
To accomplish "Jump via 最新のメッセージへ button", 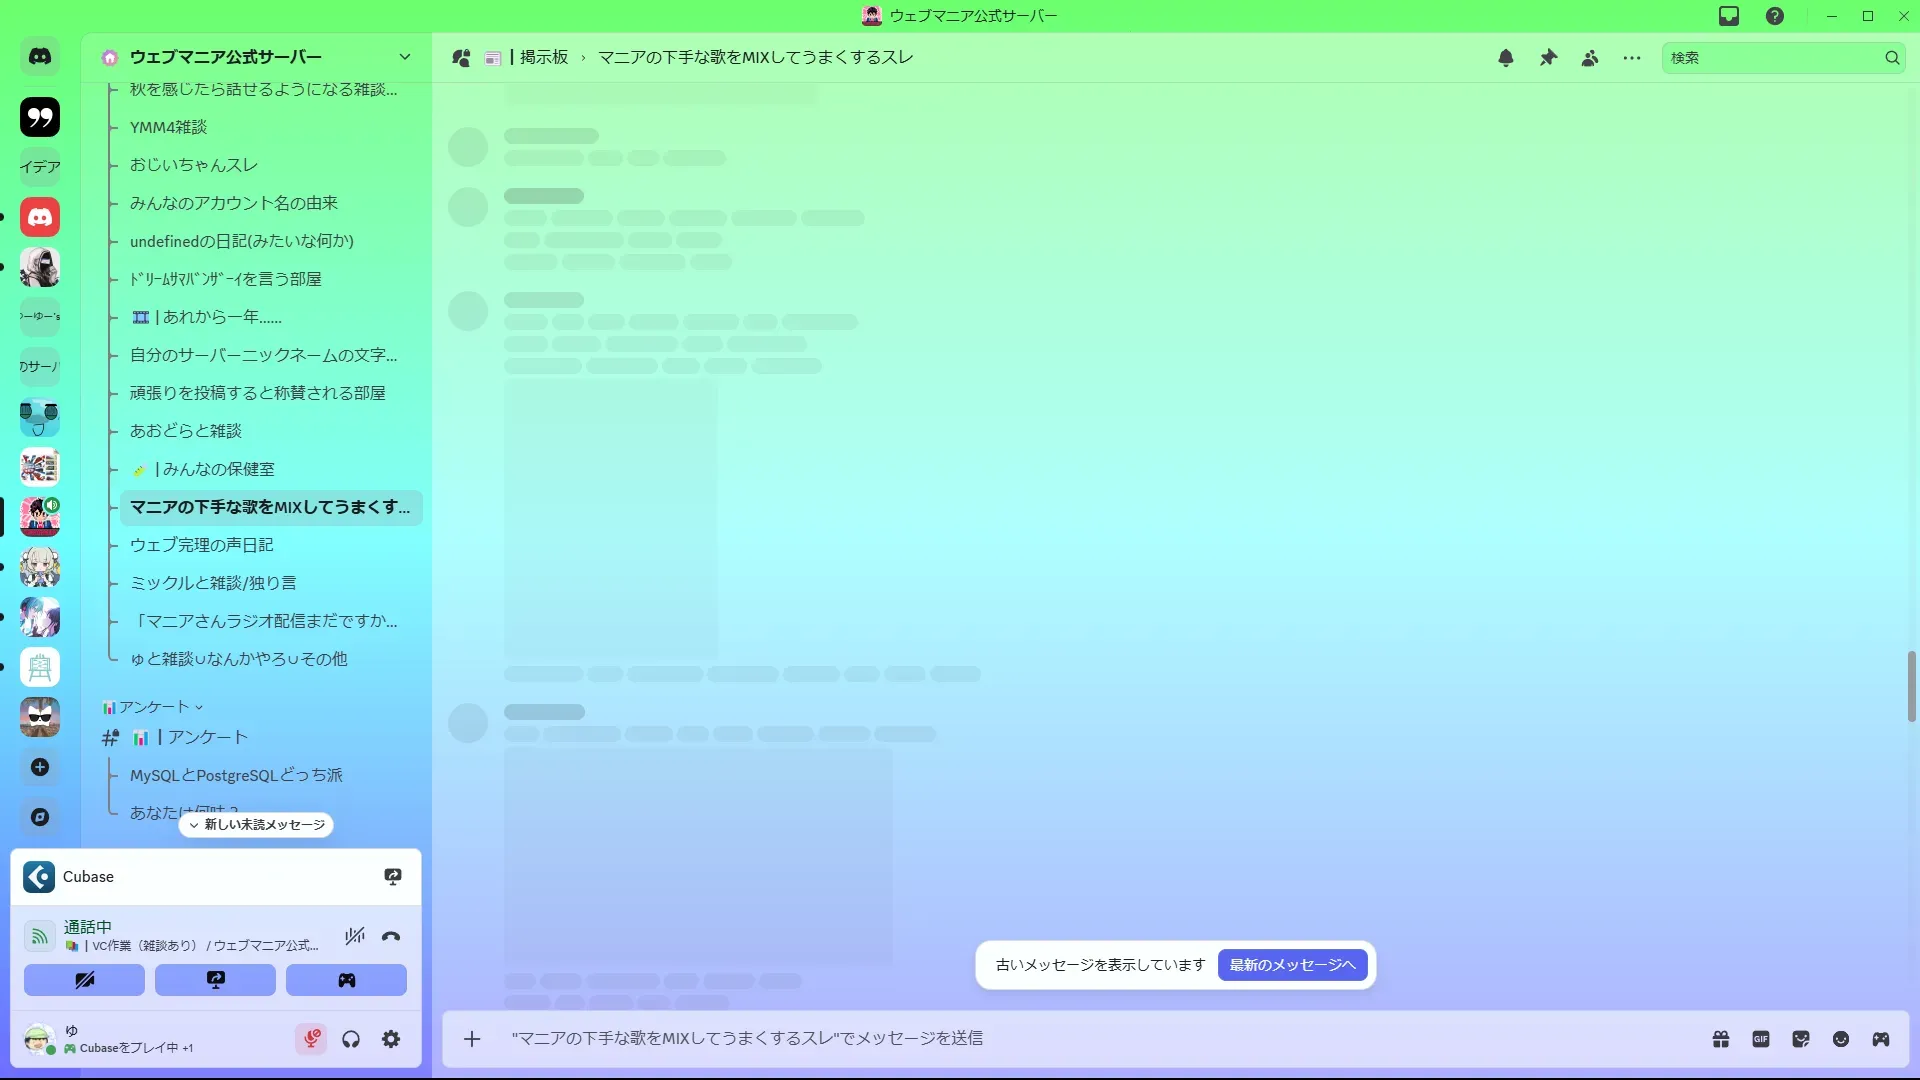I will click(x=1292, y=965).
